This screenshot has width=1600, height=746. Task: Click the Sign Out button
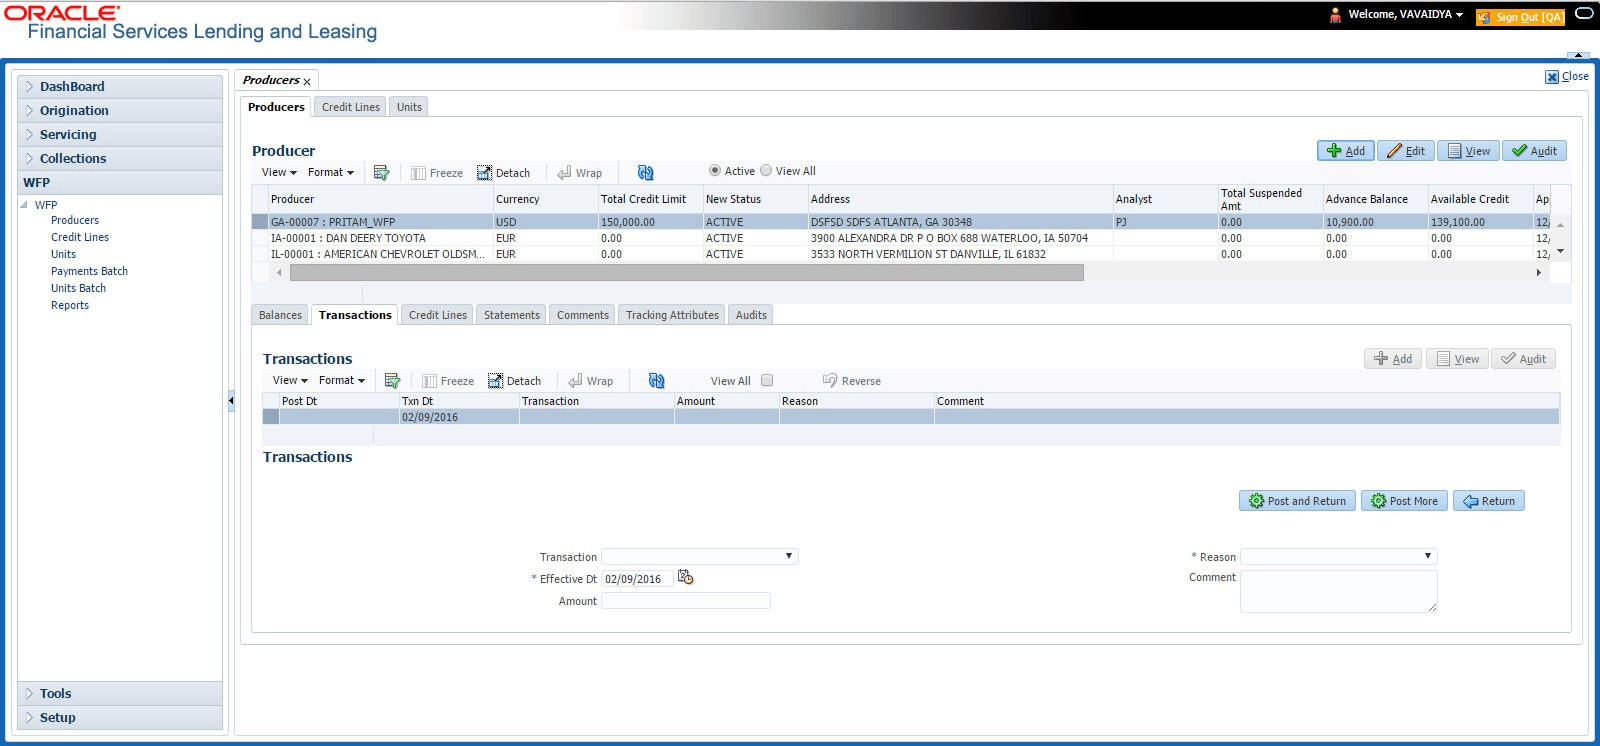click(1520, 17)
